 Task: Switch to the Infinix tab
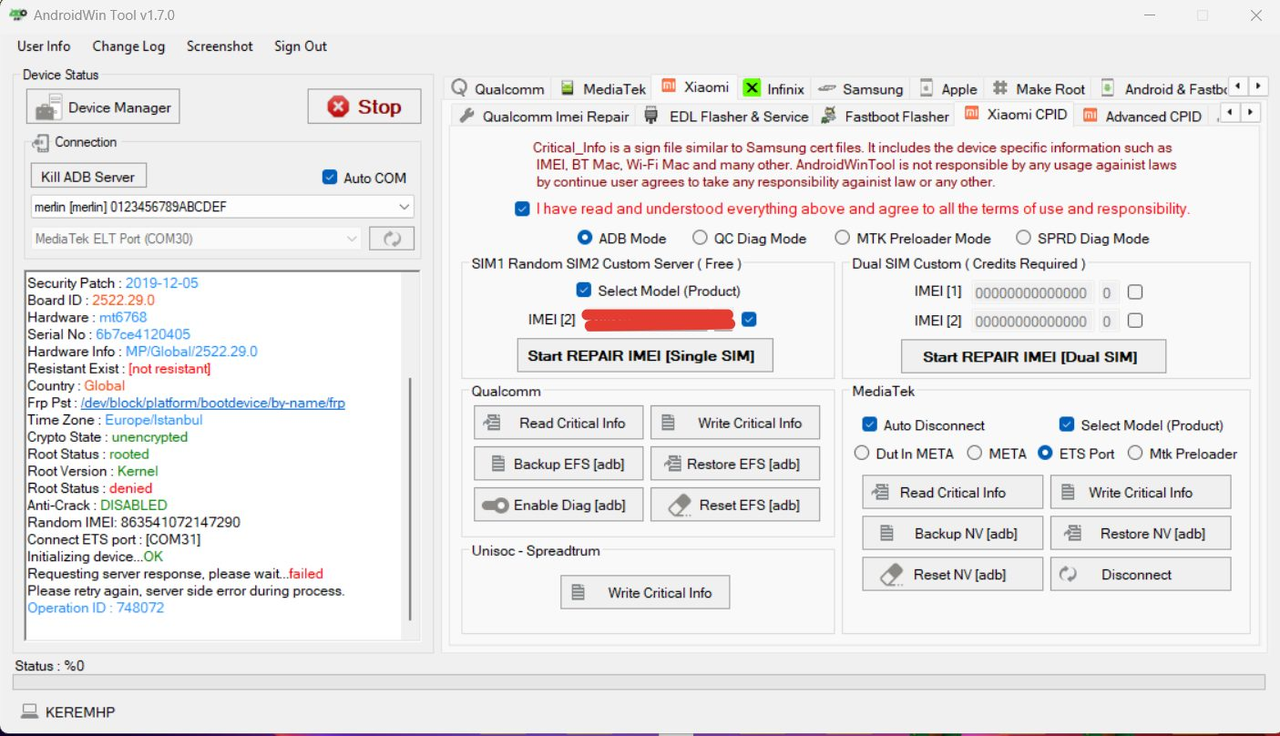click(774, 88)
